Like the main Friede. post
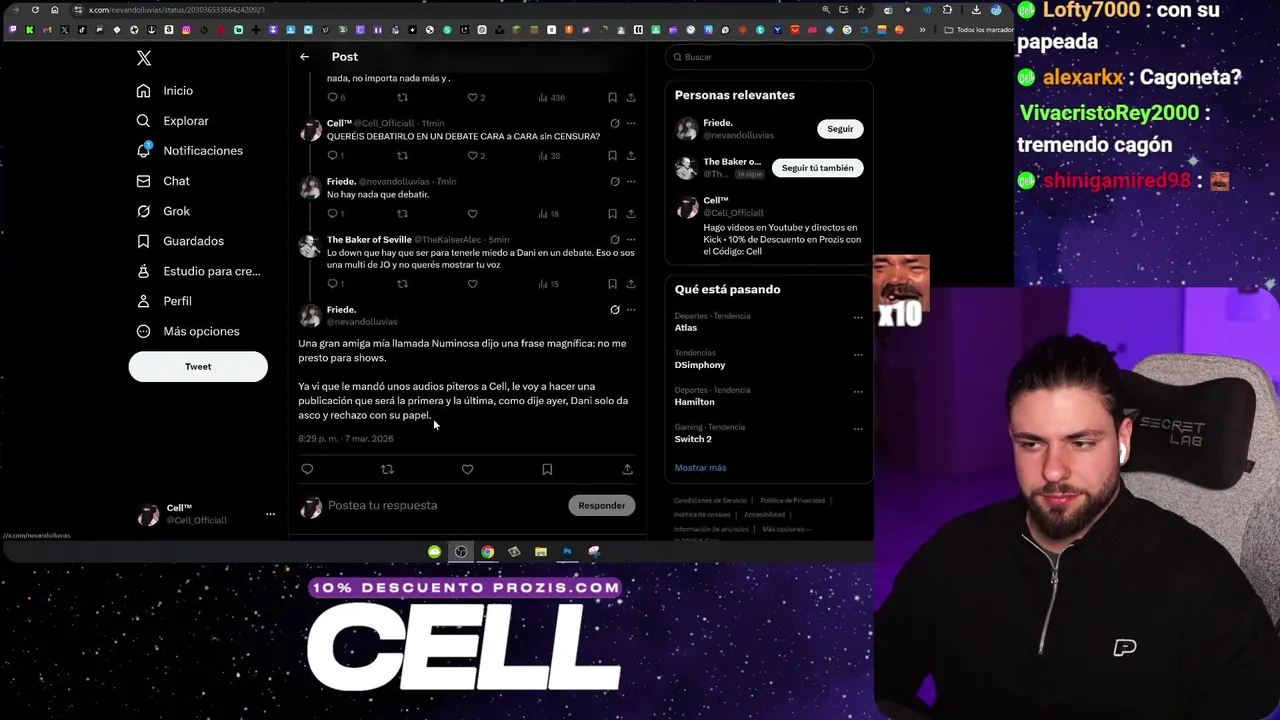Image resolution: width=1280 pixels, height=720 pixels. (467, 469)
